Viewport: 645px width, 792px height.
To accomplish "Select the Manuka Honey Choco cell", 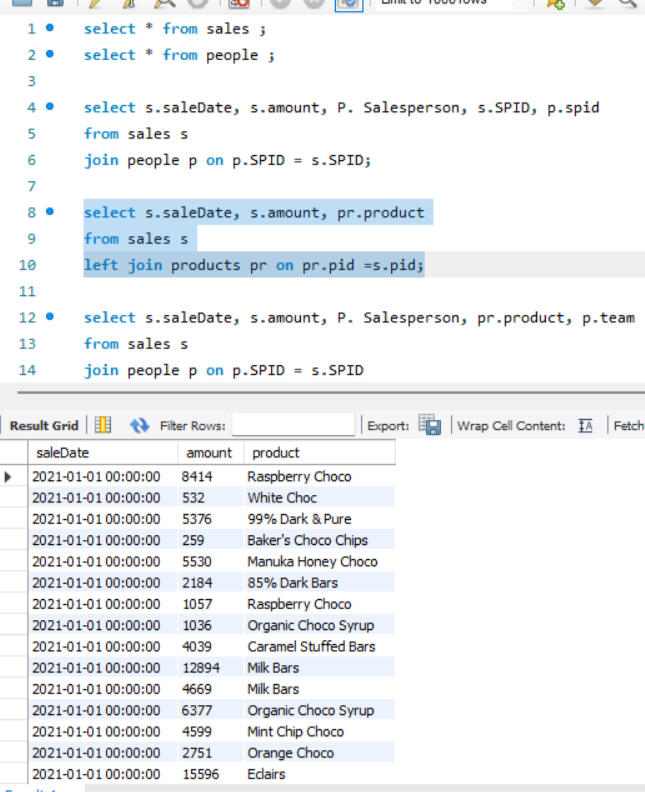I will (x=312, y=562).
